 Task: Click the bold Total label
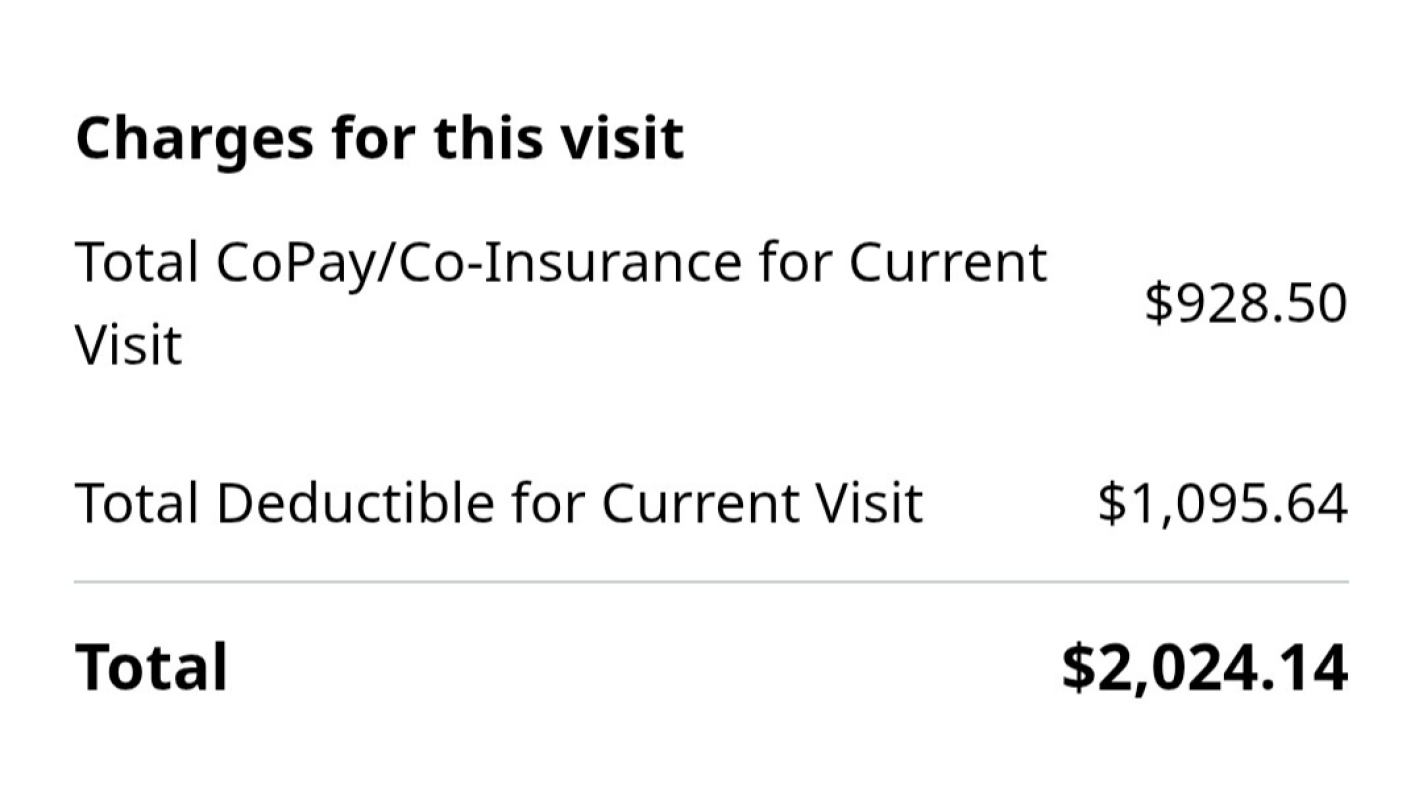tap(151, 667)
